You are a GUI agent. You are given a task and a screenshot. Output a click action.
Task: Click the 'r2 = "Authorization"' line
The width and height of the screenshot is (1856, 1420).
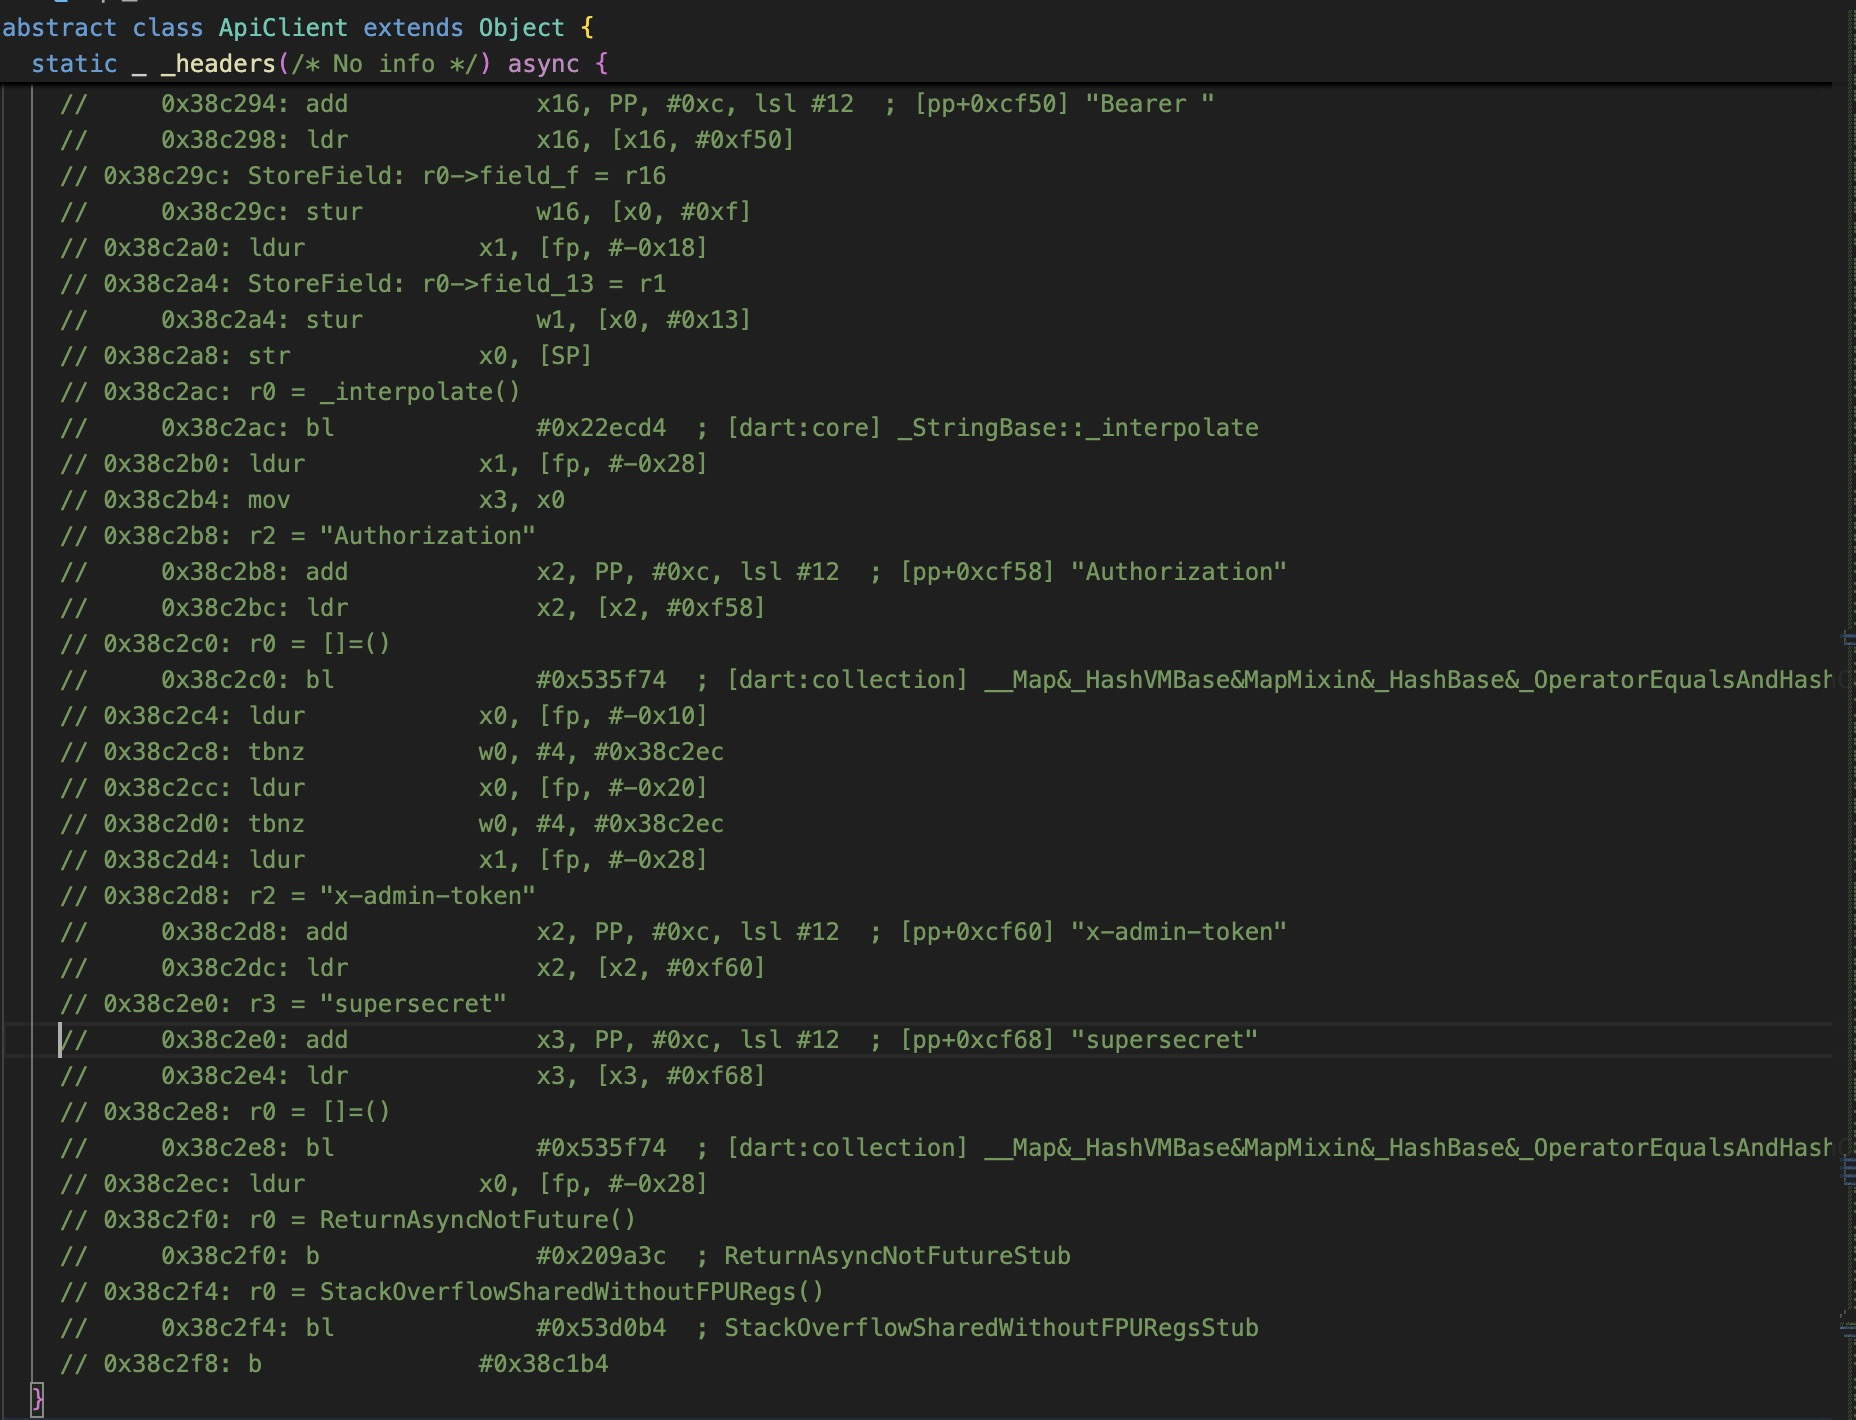tap(298, 536)
